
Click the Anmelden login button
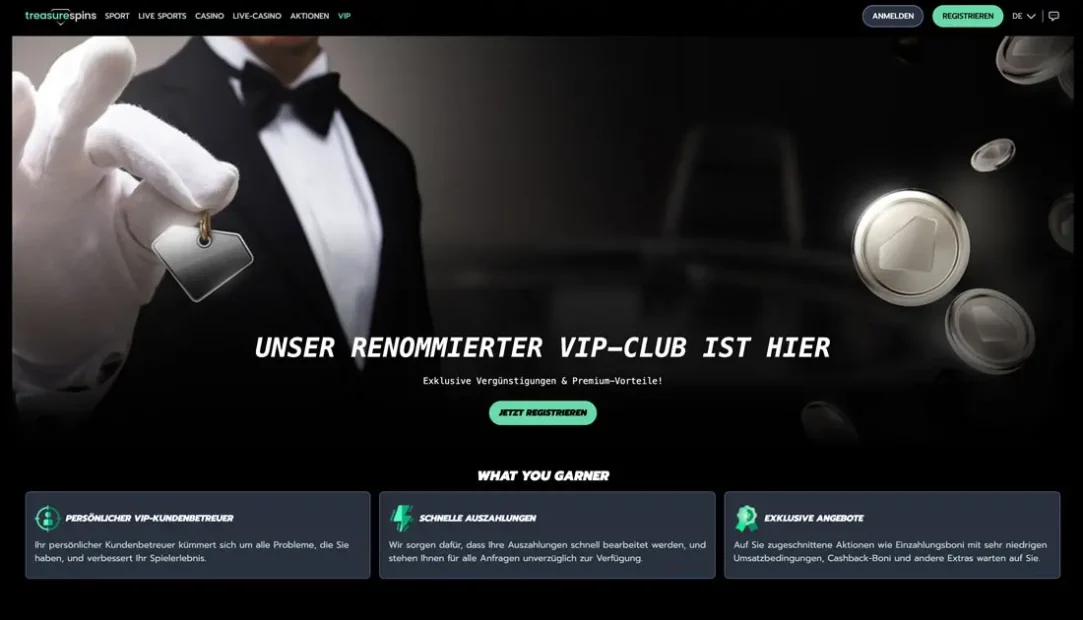(892, 16)
